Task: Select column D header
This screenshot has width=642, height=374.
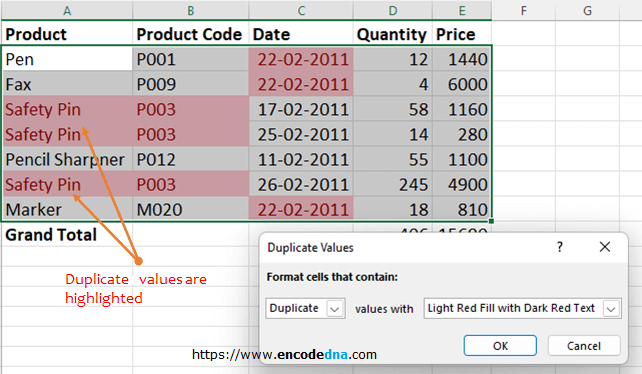Action: tap(393, 10)
